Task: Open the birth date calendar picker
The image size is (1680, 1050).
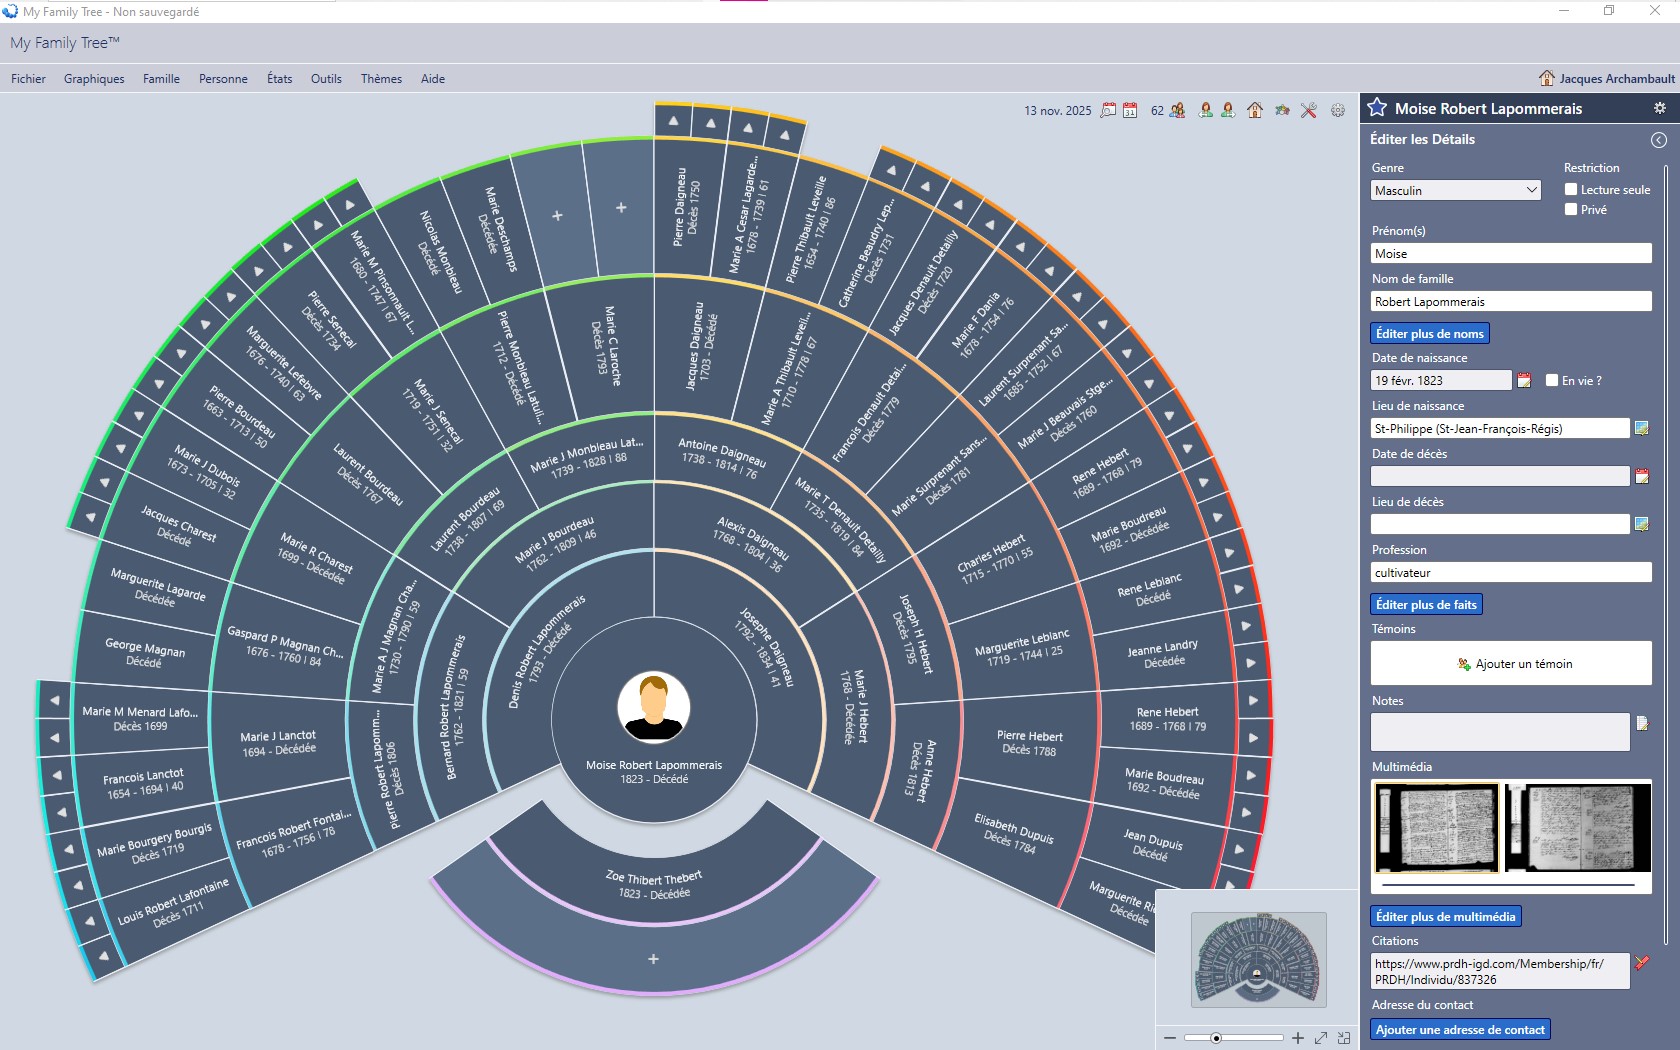Action: click(1524, 380)
